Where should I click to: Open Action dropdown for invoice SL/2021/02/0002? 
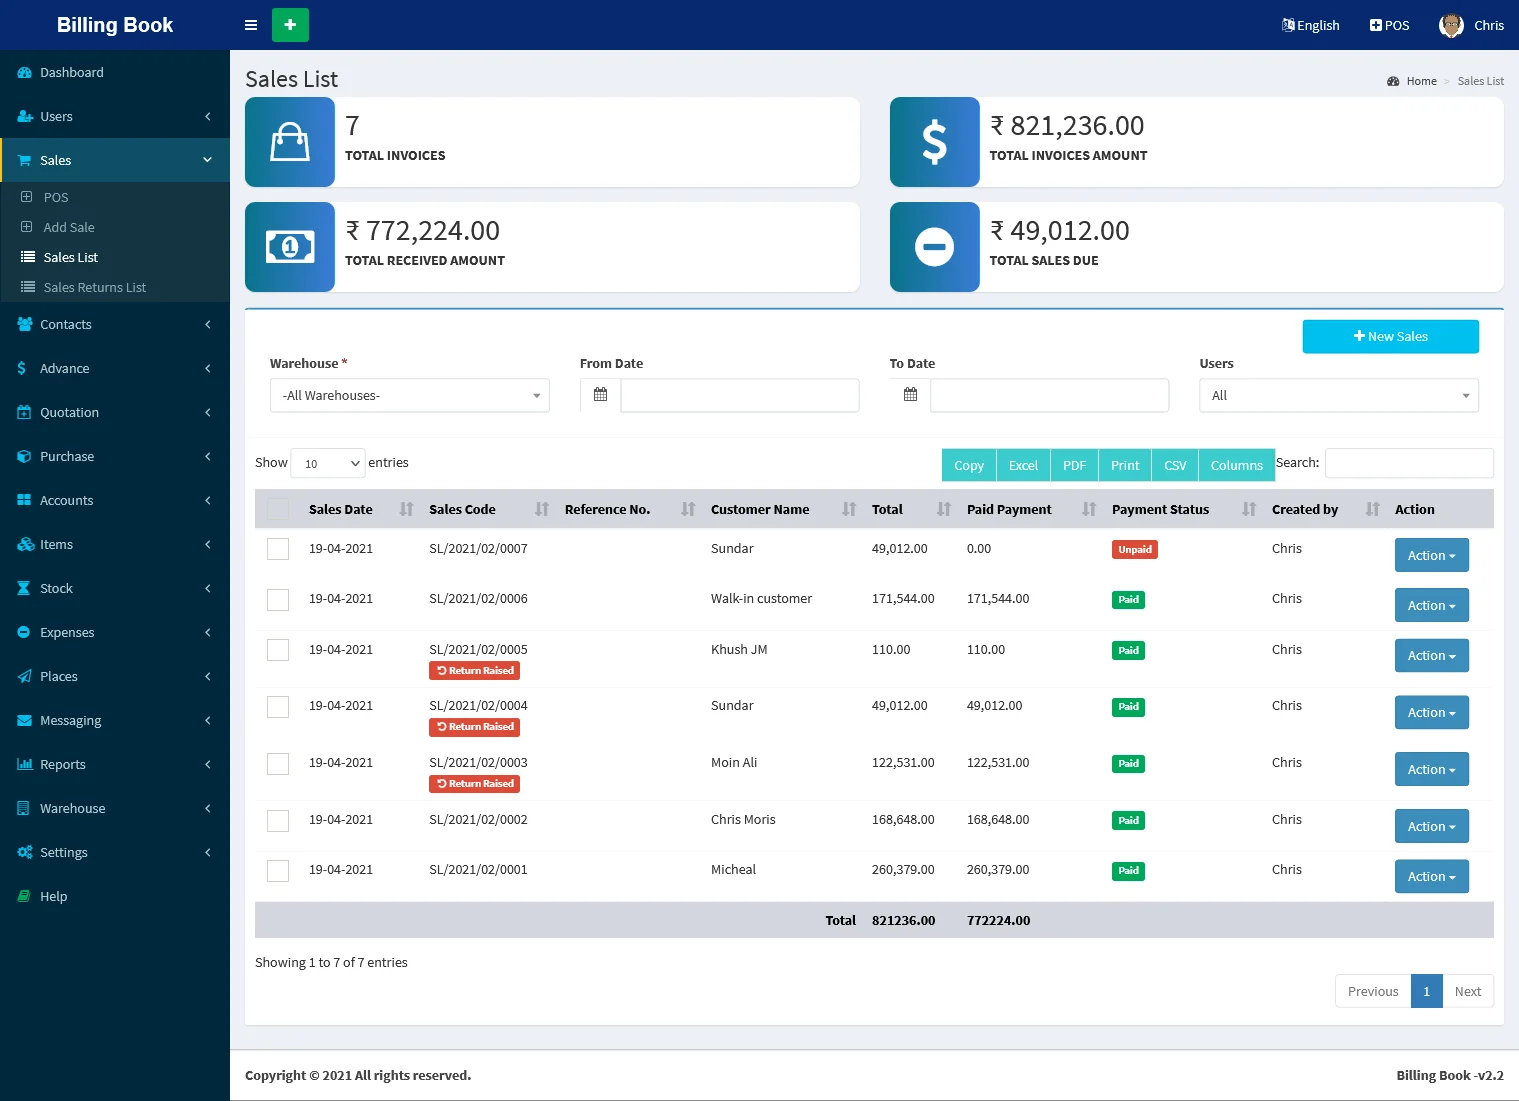(x=1431, y=826)
